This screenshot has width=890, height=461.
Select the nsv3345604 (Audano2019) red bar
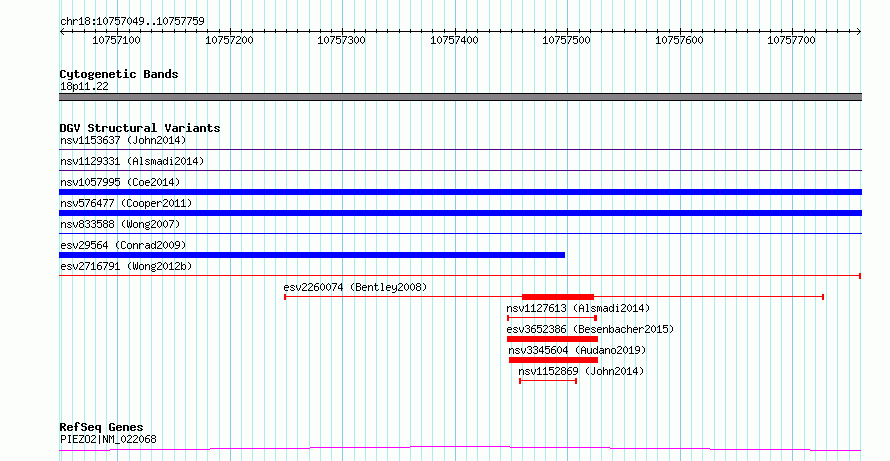553,360
